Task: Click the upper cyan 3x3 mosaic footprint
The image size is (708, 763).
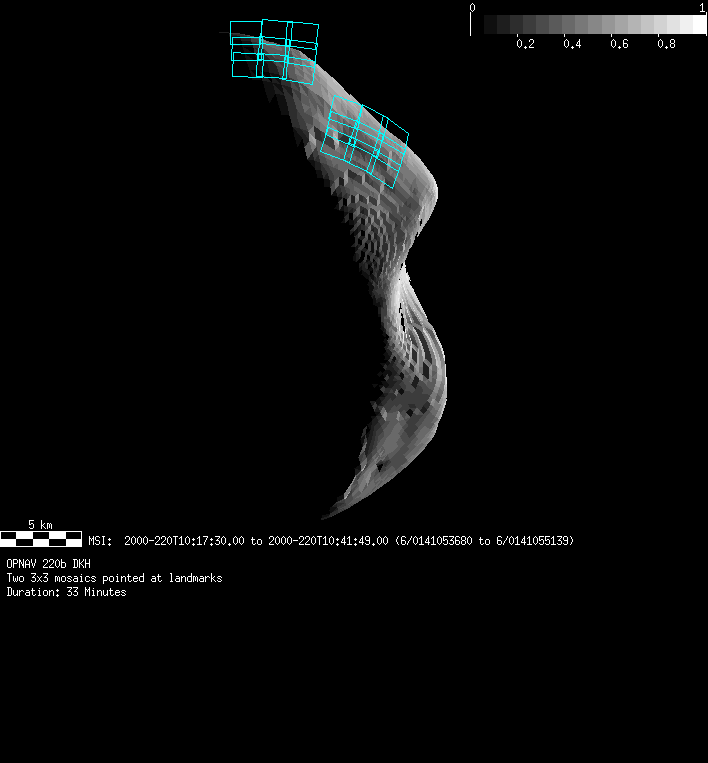Action: tap(274, 52)
